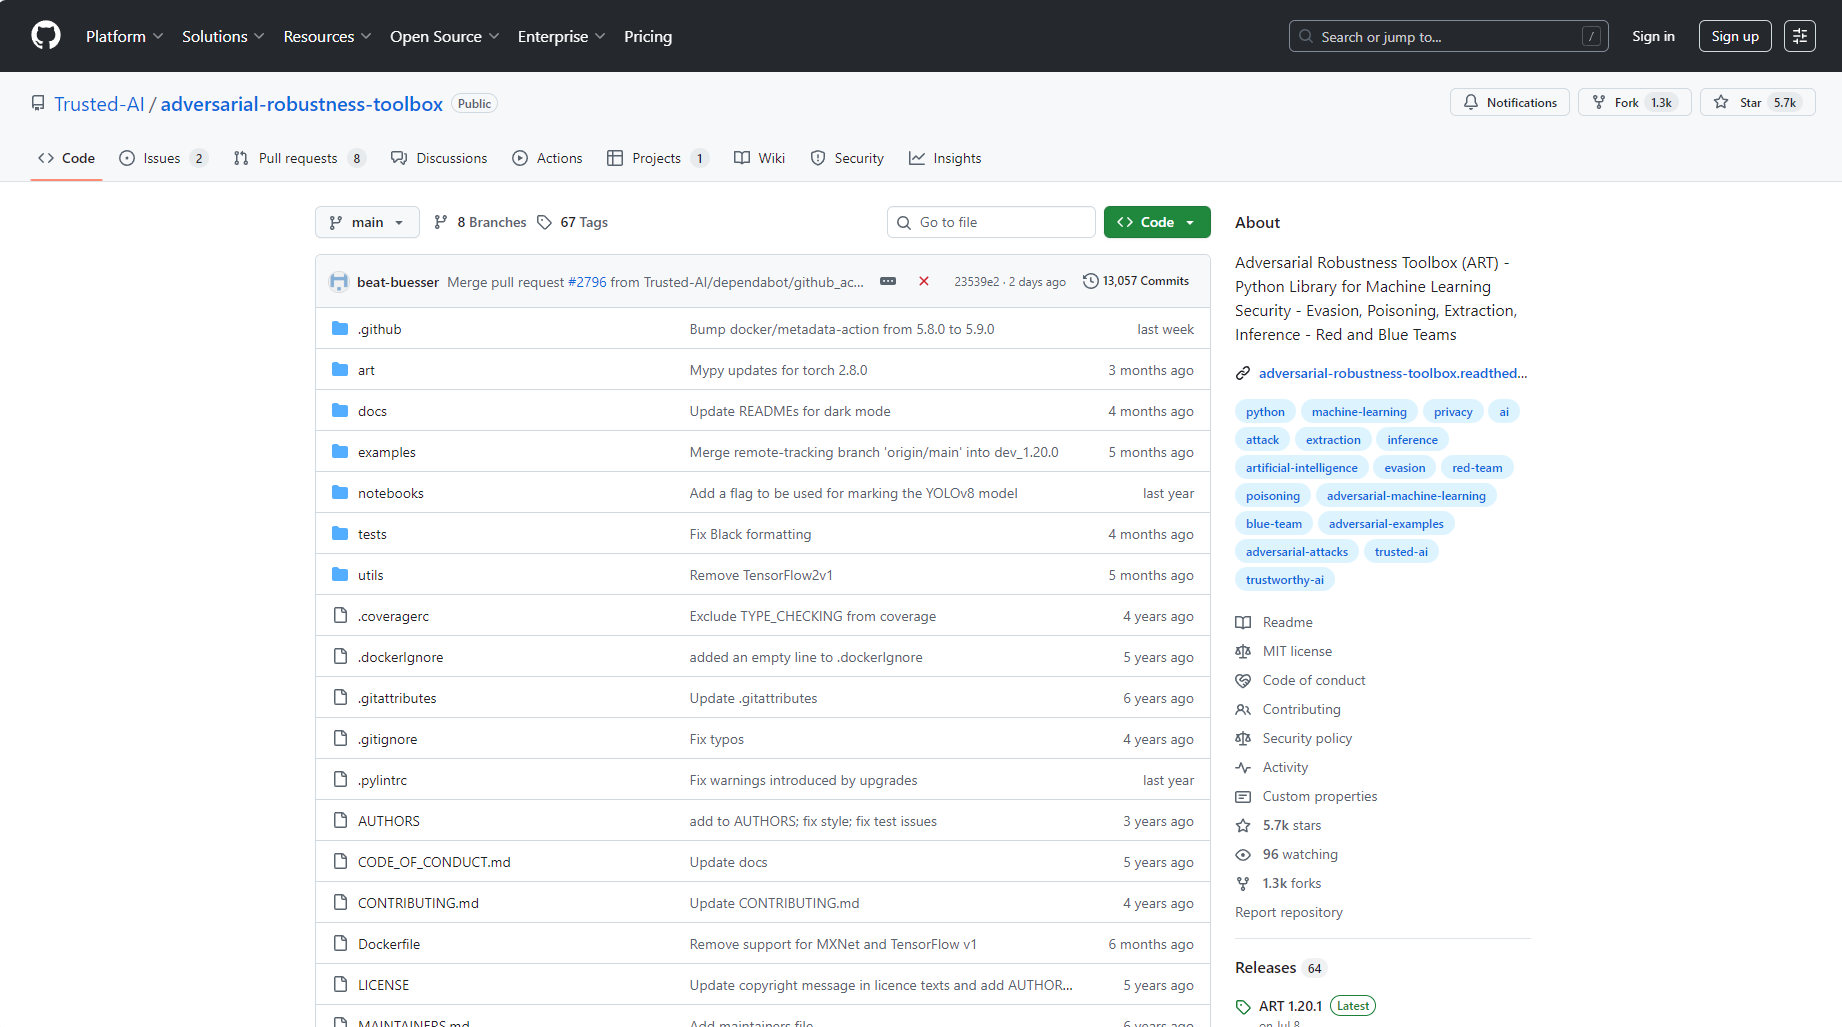1842x1027 pixels.
Task: Expand commit message ellipsis icon
Action: pyautogui.click(x=888, y=282)
